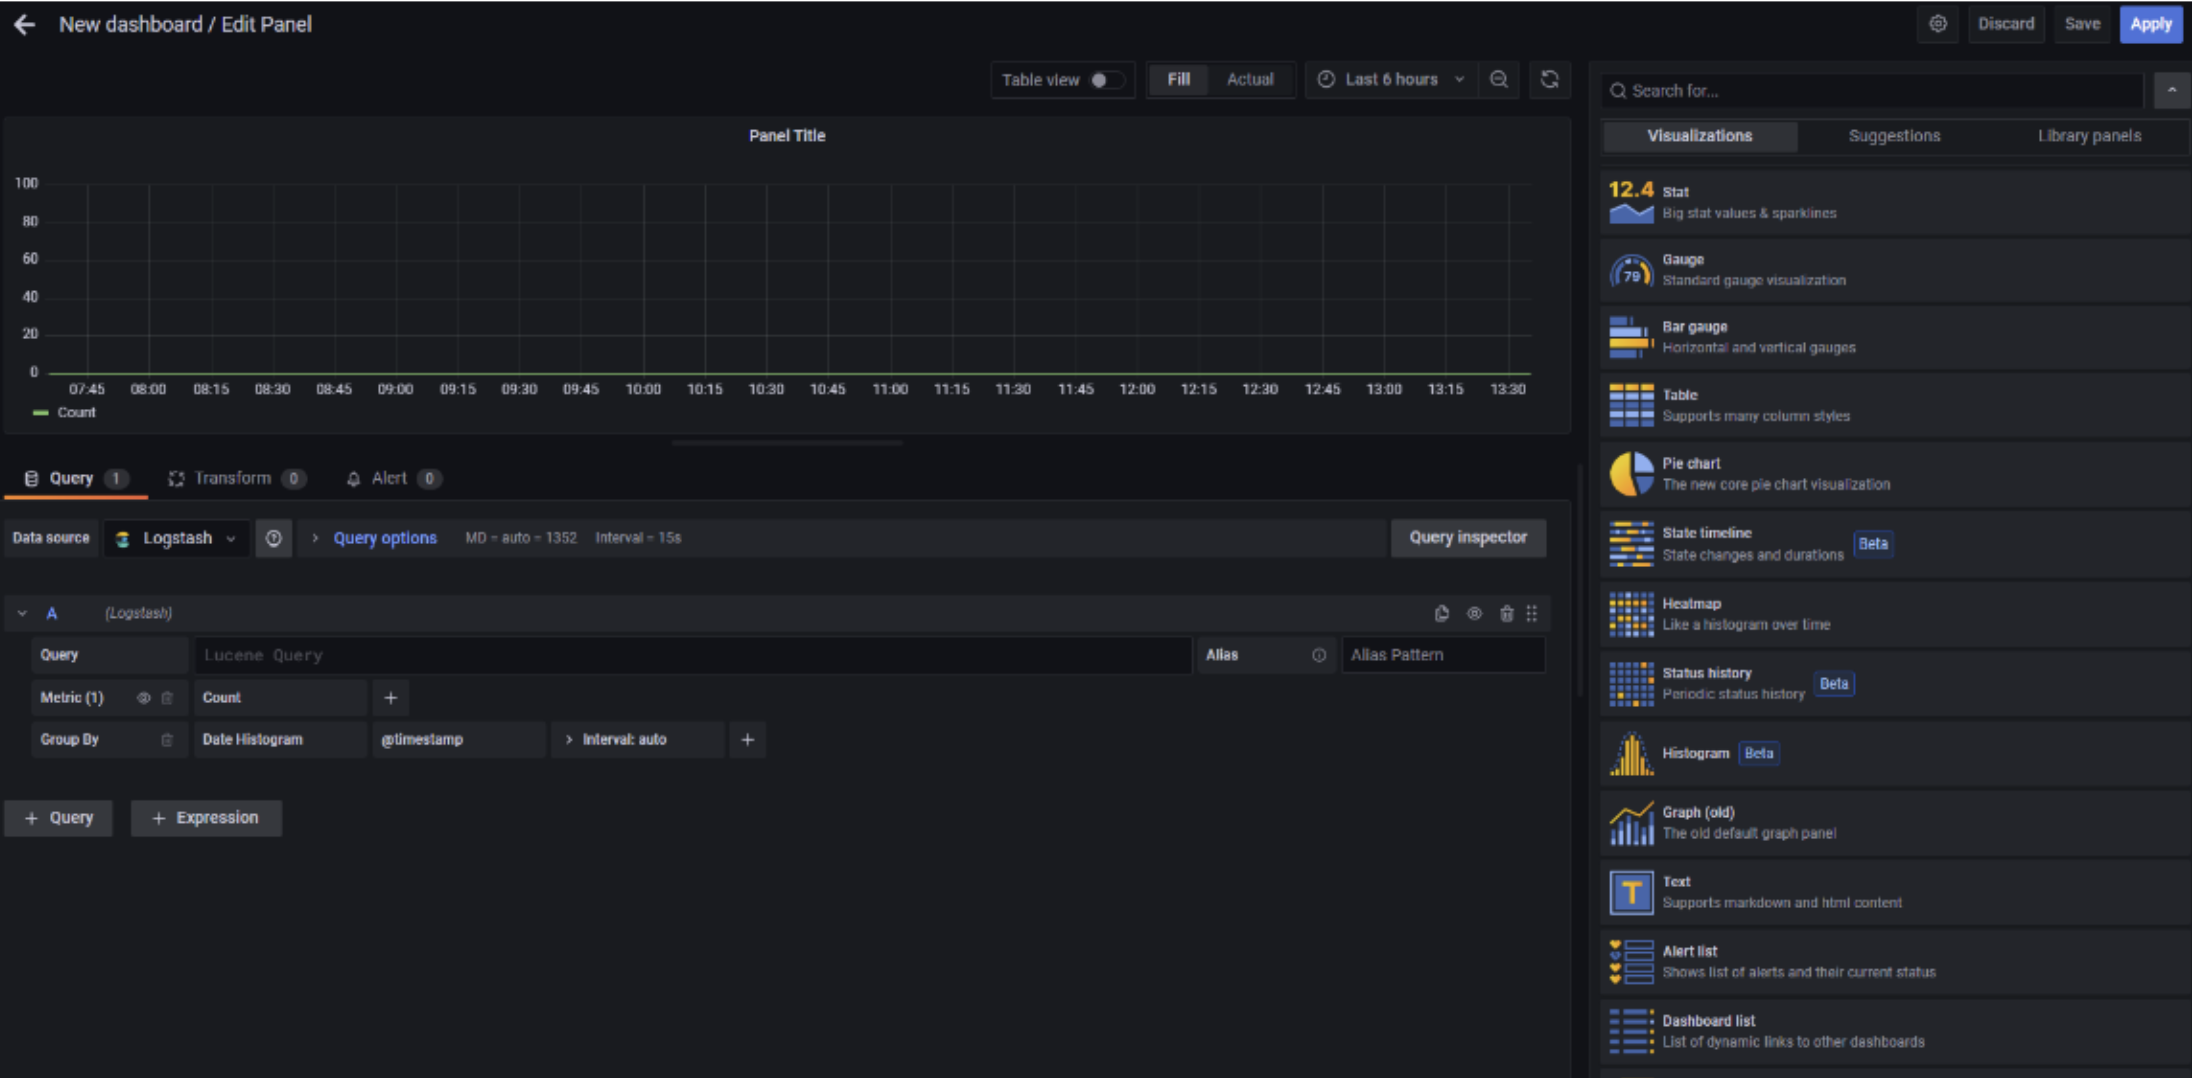Select the State timeline visualization
The width and height of the screenshot is (2192, 1078).
click(x=1894, y=544)
